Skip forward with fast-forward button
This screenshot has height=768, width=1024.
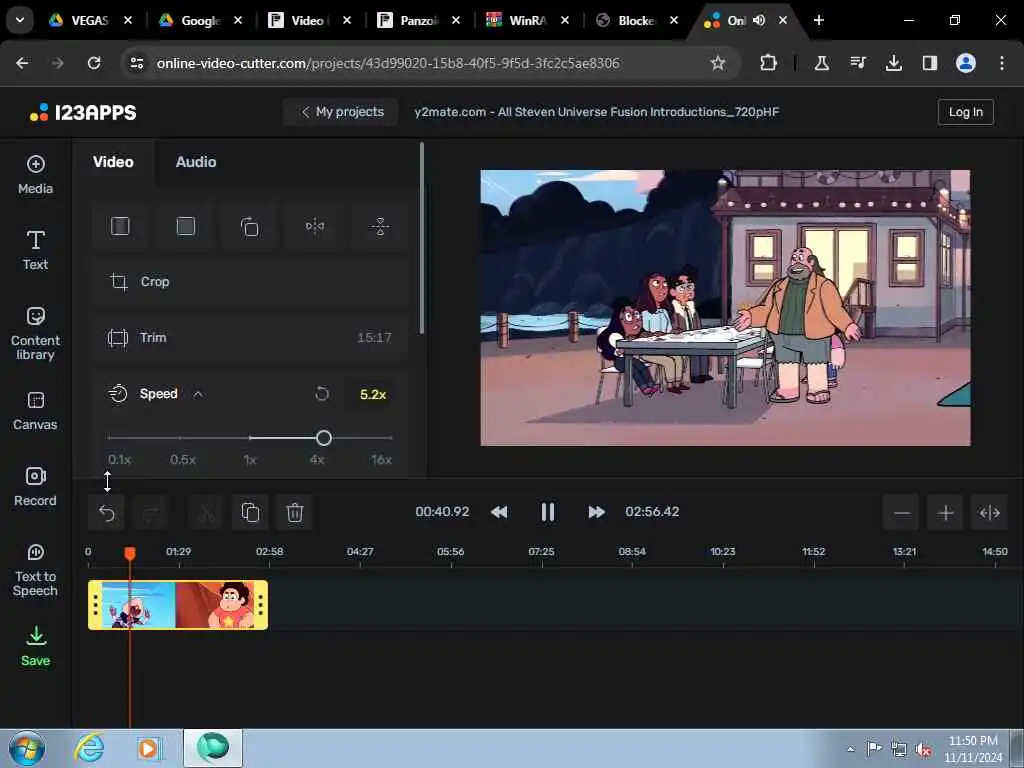coord(596,512)
